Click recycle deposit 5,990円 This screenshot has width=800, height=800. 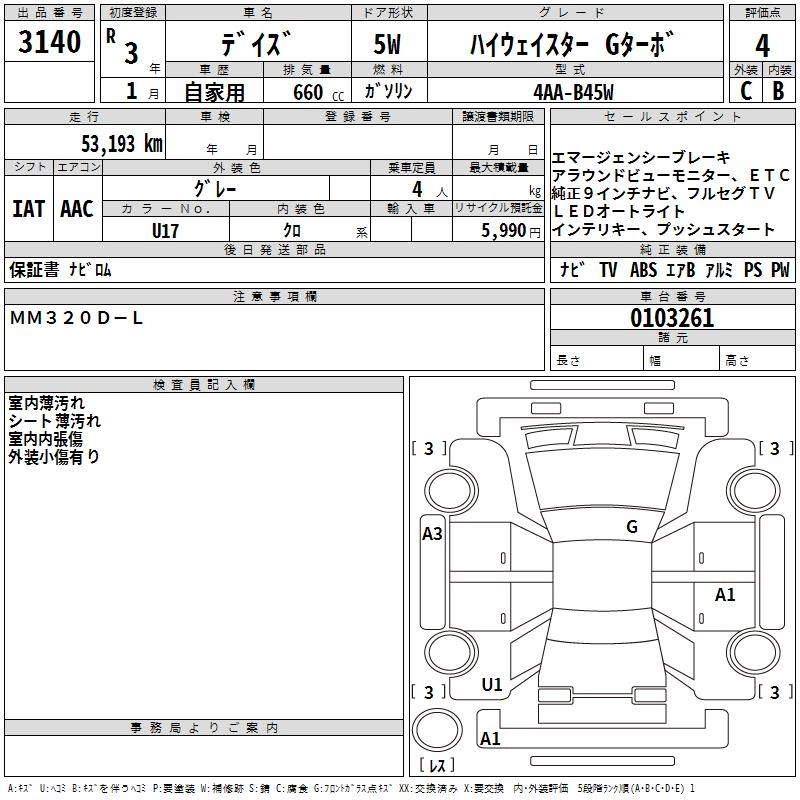[x=511, y=231]
